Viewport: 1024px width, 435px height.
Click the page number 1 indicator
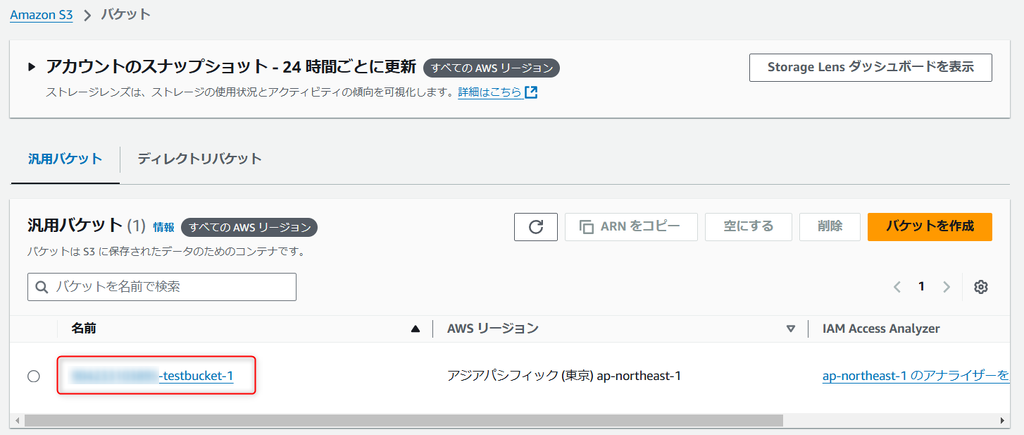point(921,287)
